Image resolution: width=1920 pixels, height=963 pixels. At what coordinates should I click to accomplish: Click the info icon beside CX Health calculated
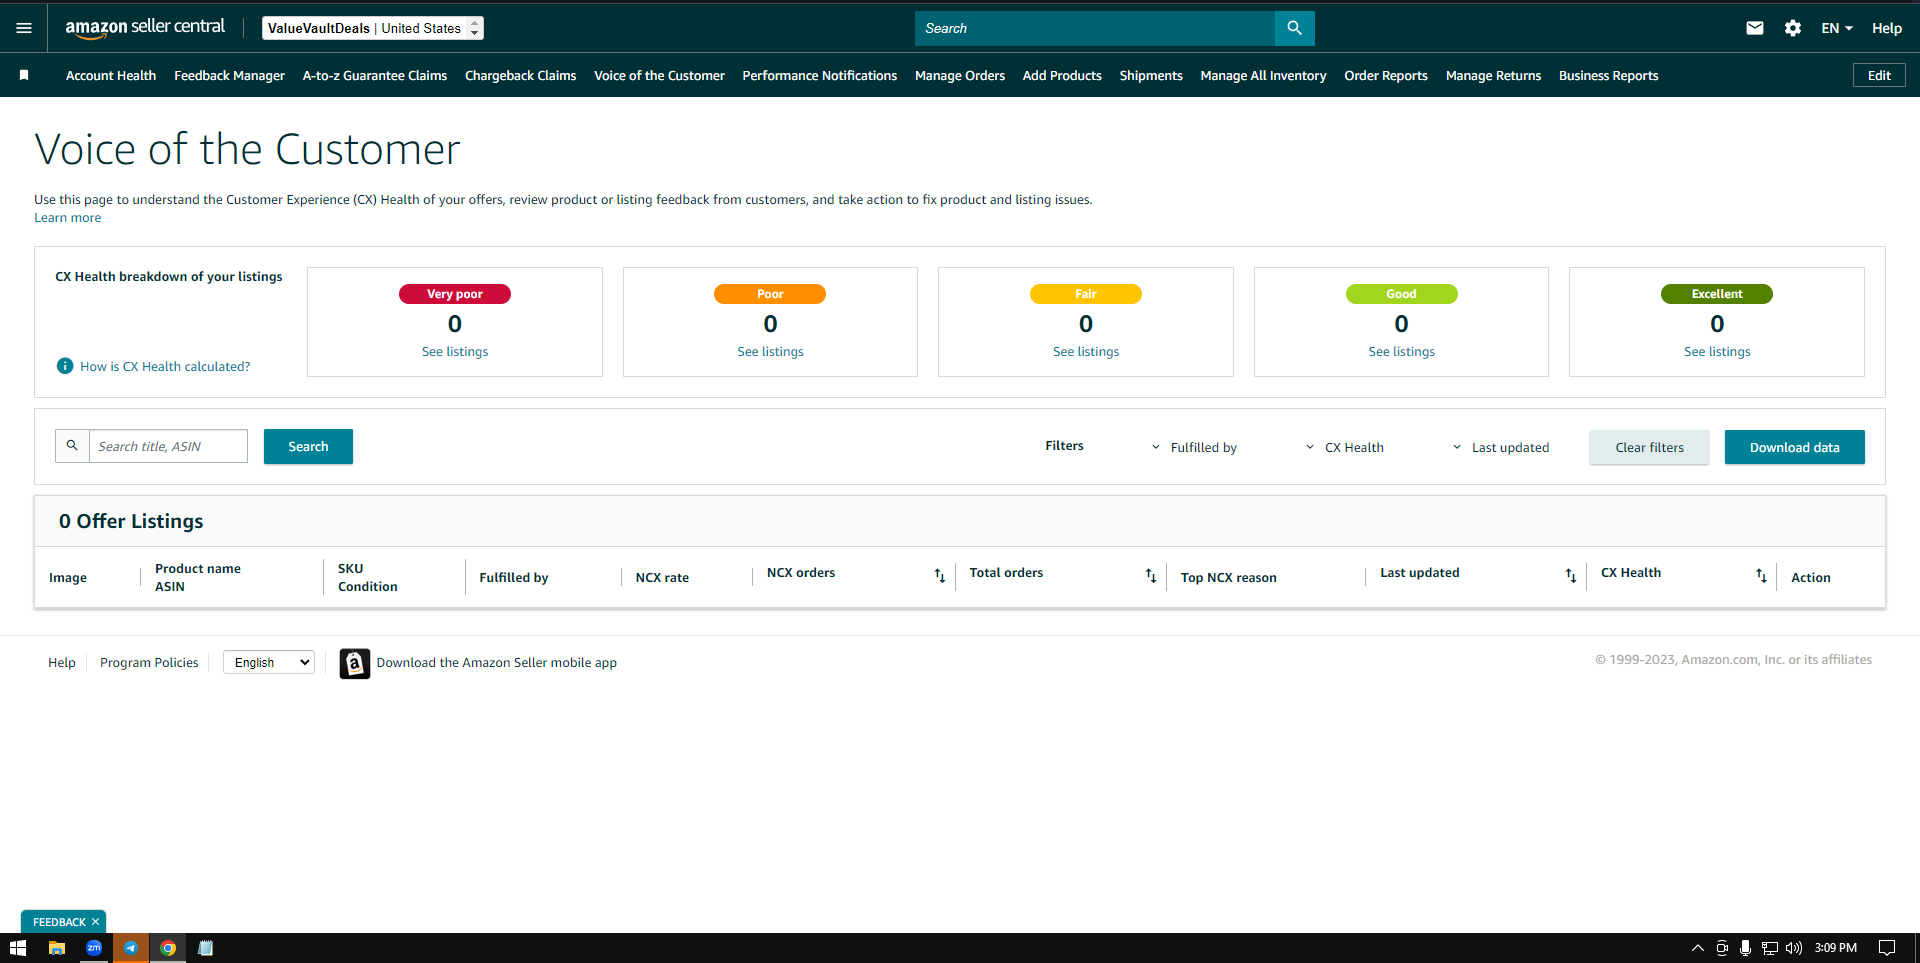point(65,366)
